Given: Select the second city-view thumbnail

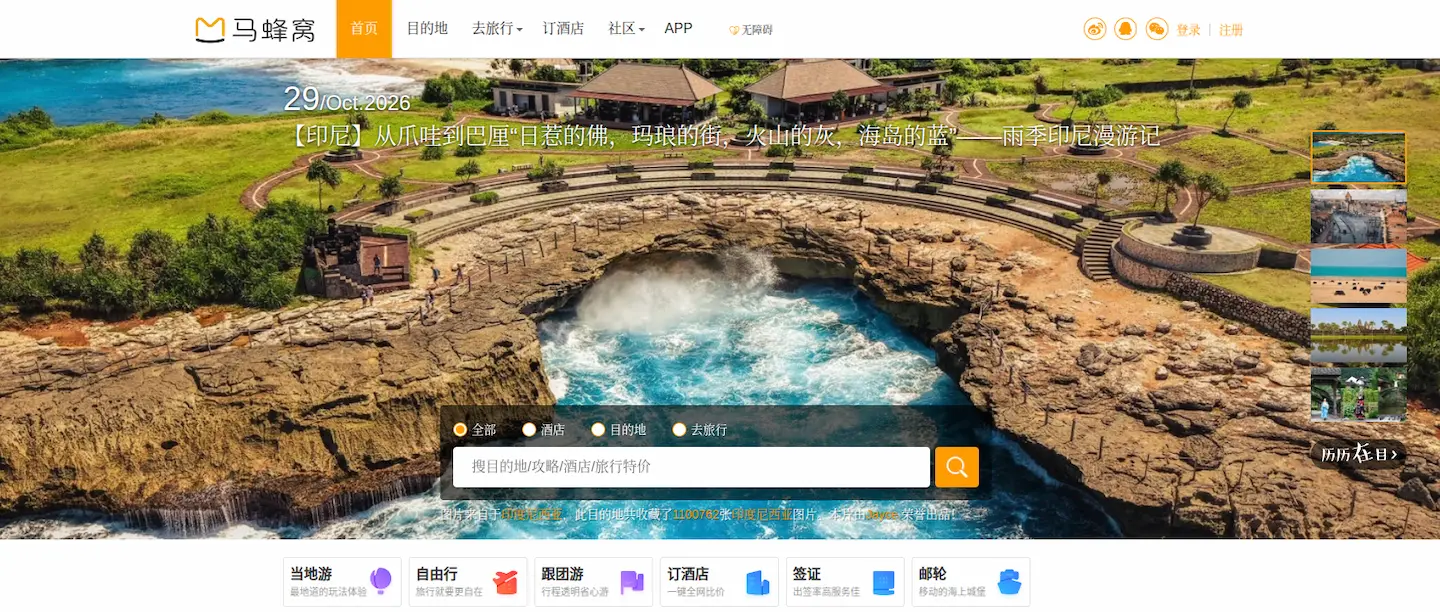Looking at the screenshot, I should pos(1359,216).
